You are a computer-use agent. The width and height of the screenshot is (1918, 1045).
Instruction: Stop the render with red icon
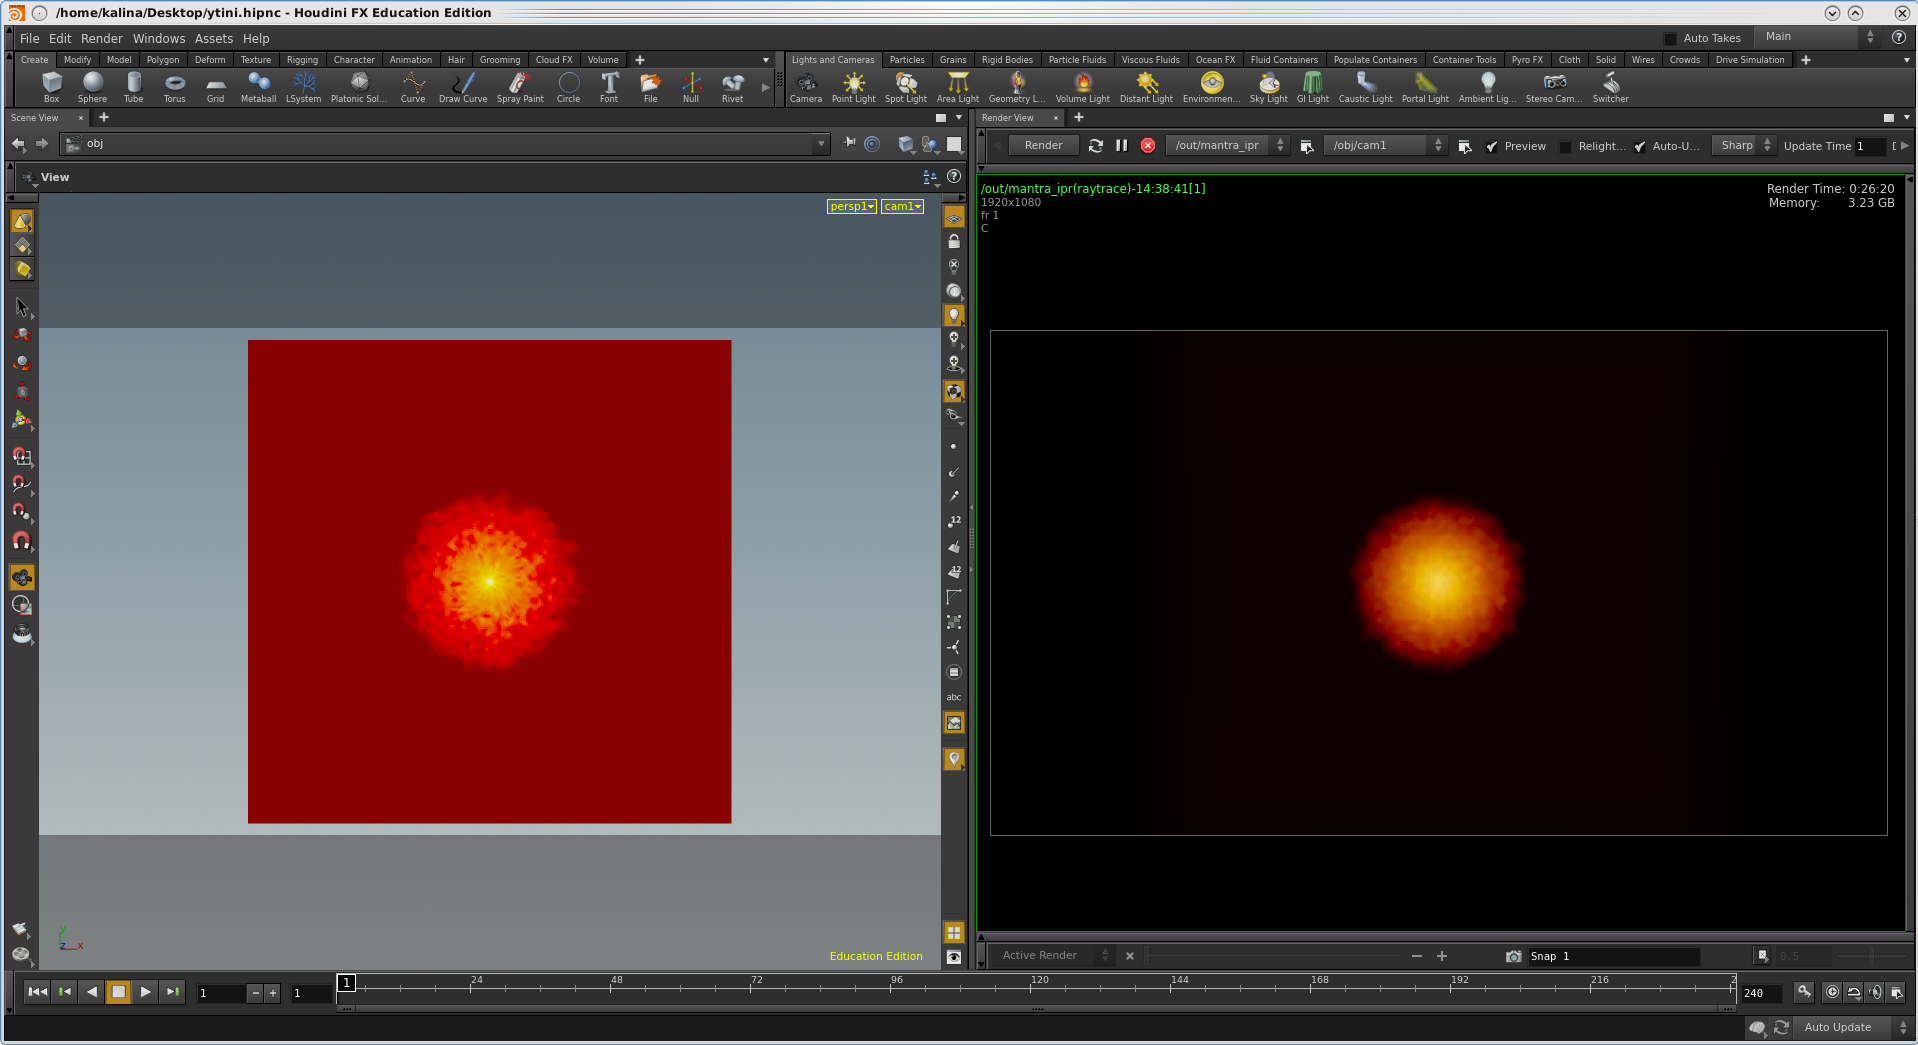pyautogui.click(x=1148, y=146)
